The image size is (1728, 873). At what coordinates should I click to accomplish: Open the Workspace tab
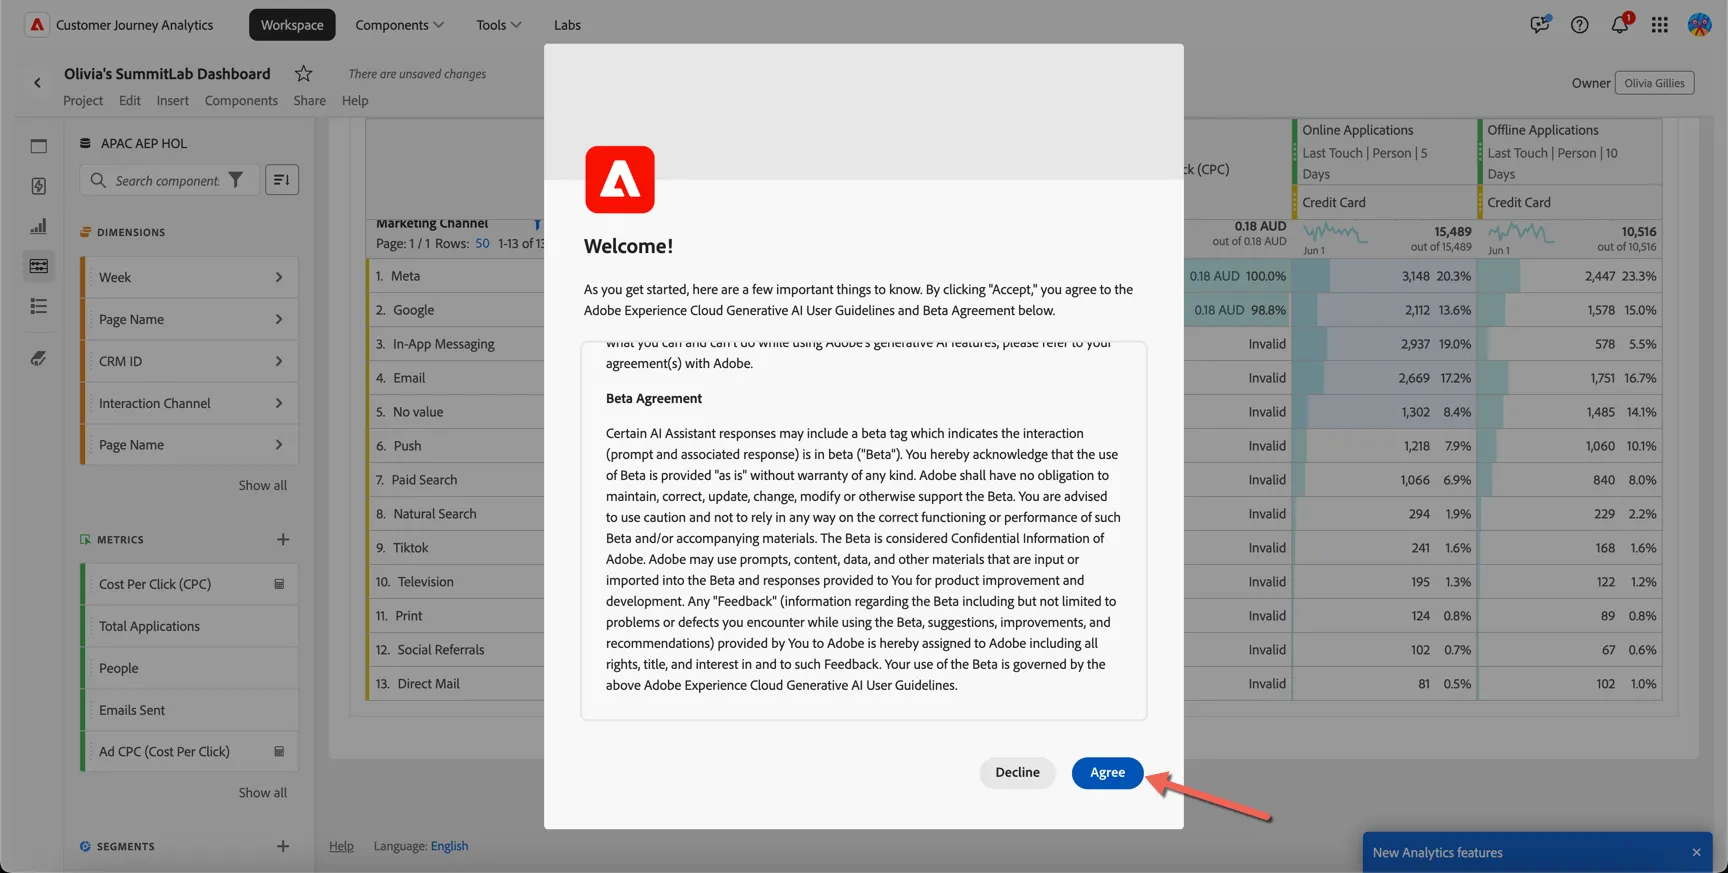pos(292,25)
